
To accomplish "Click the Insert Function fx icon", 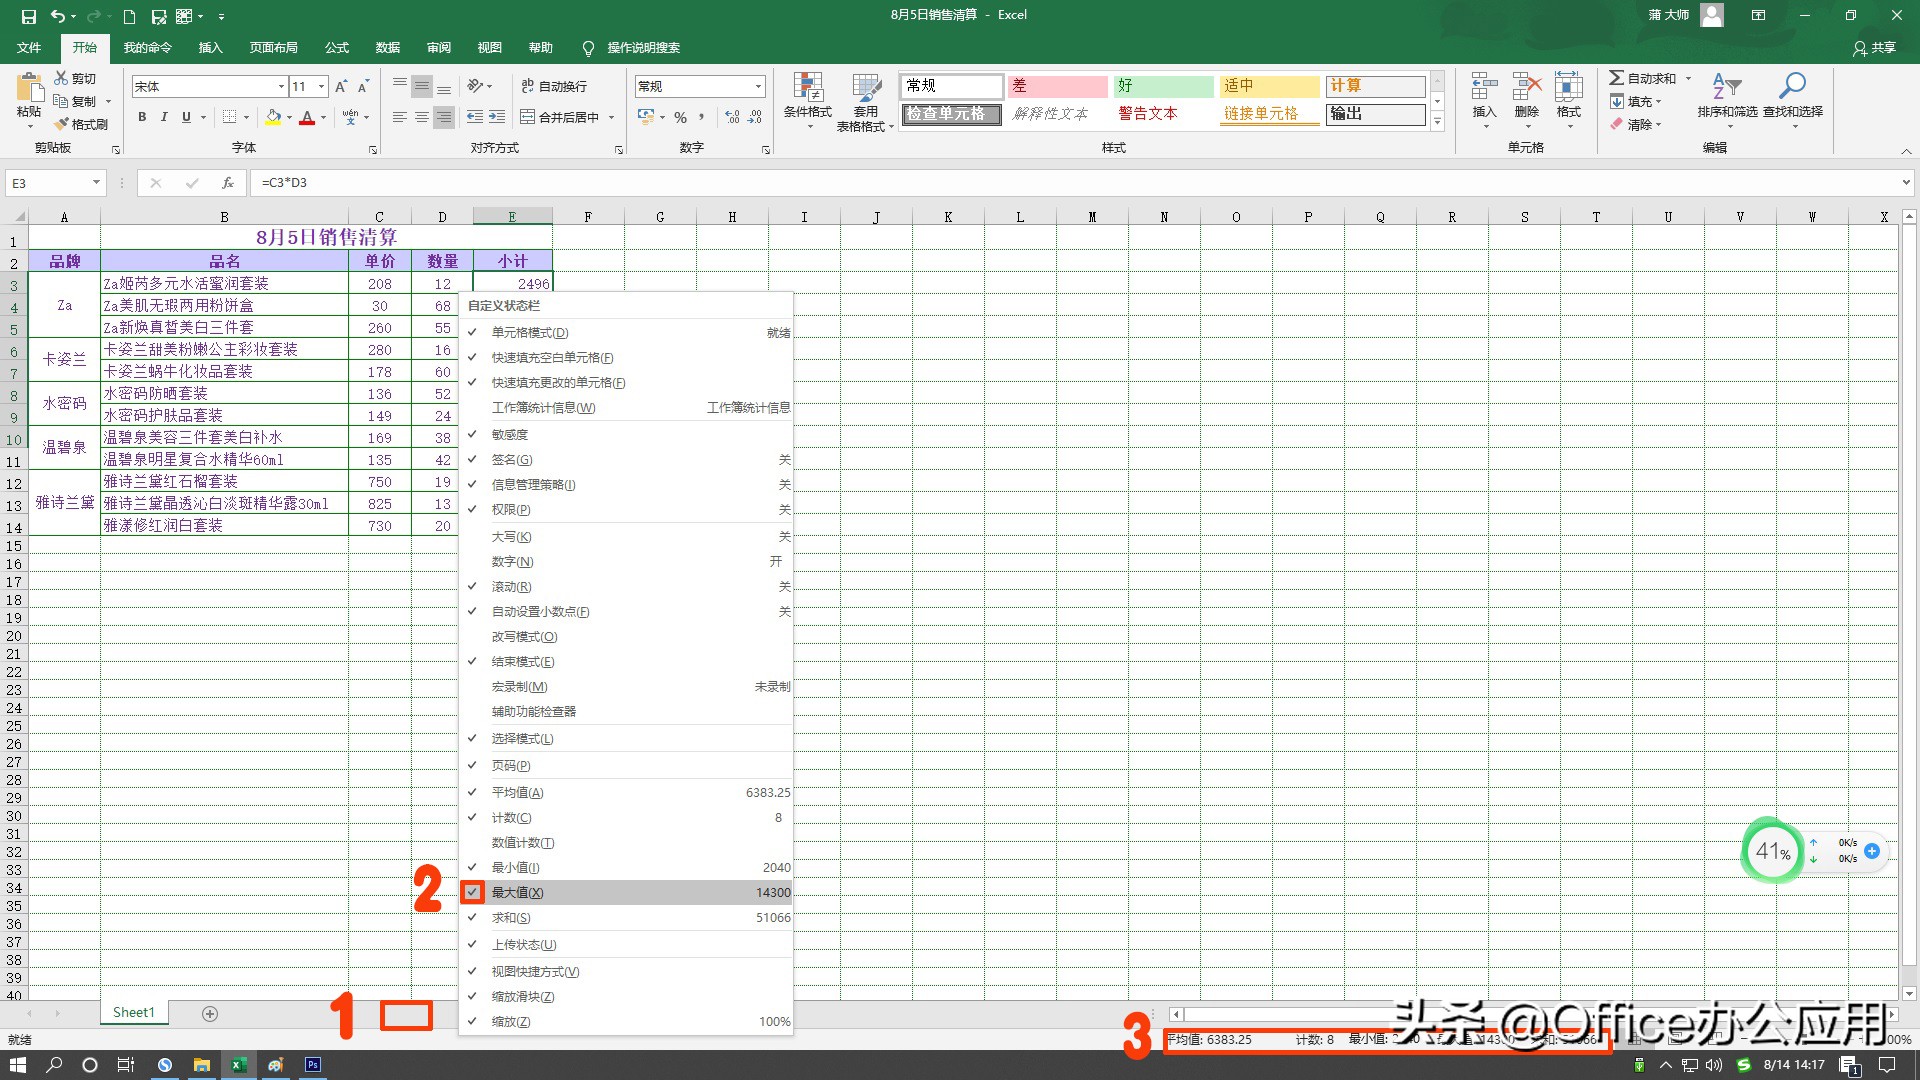I will pos(228,183).
